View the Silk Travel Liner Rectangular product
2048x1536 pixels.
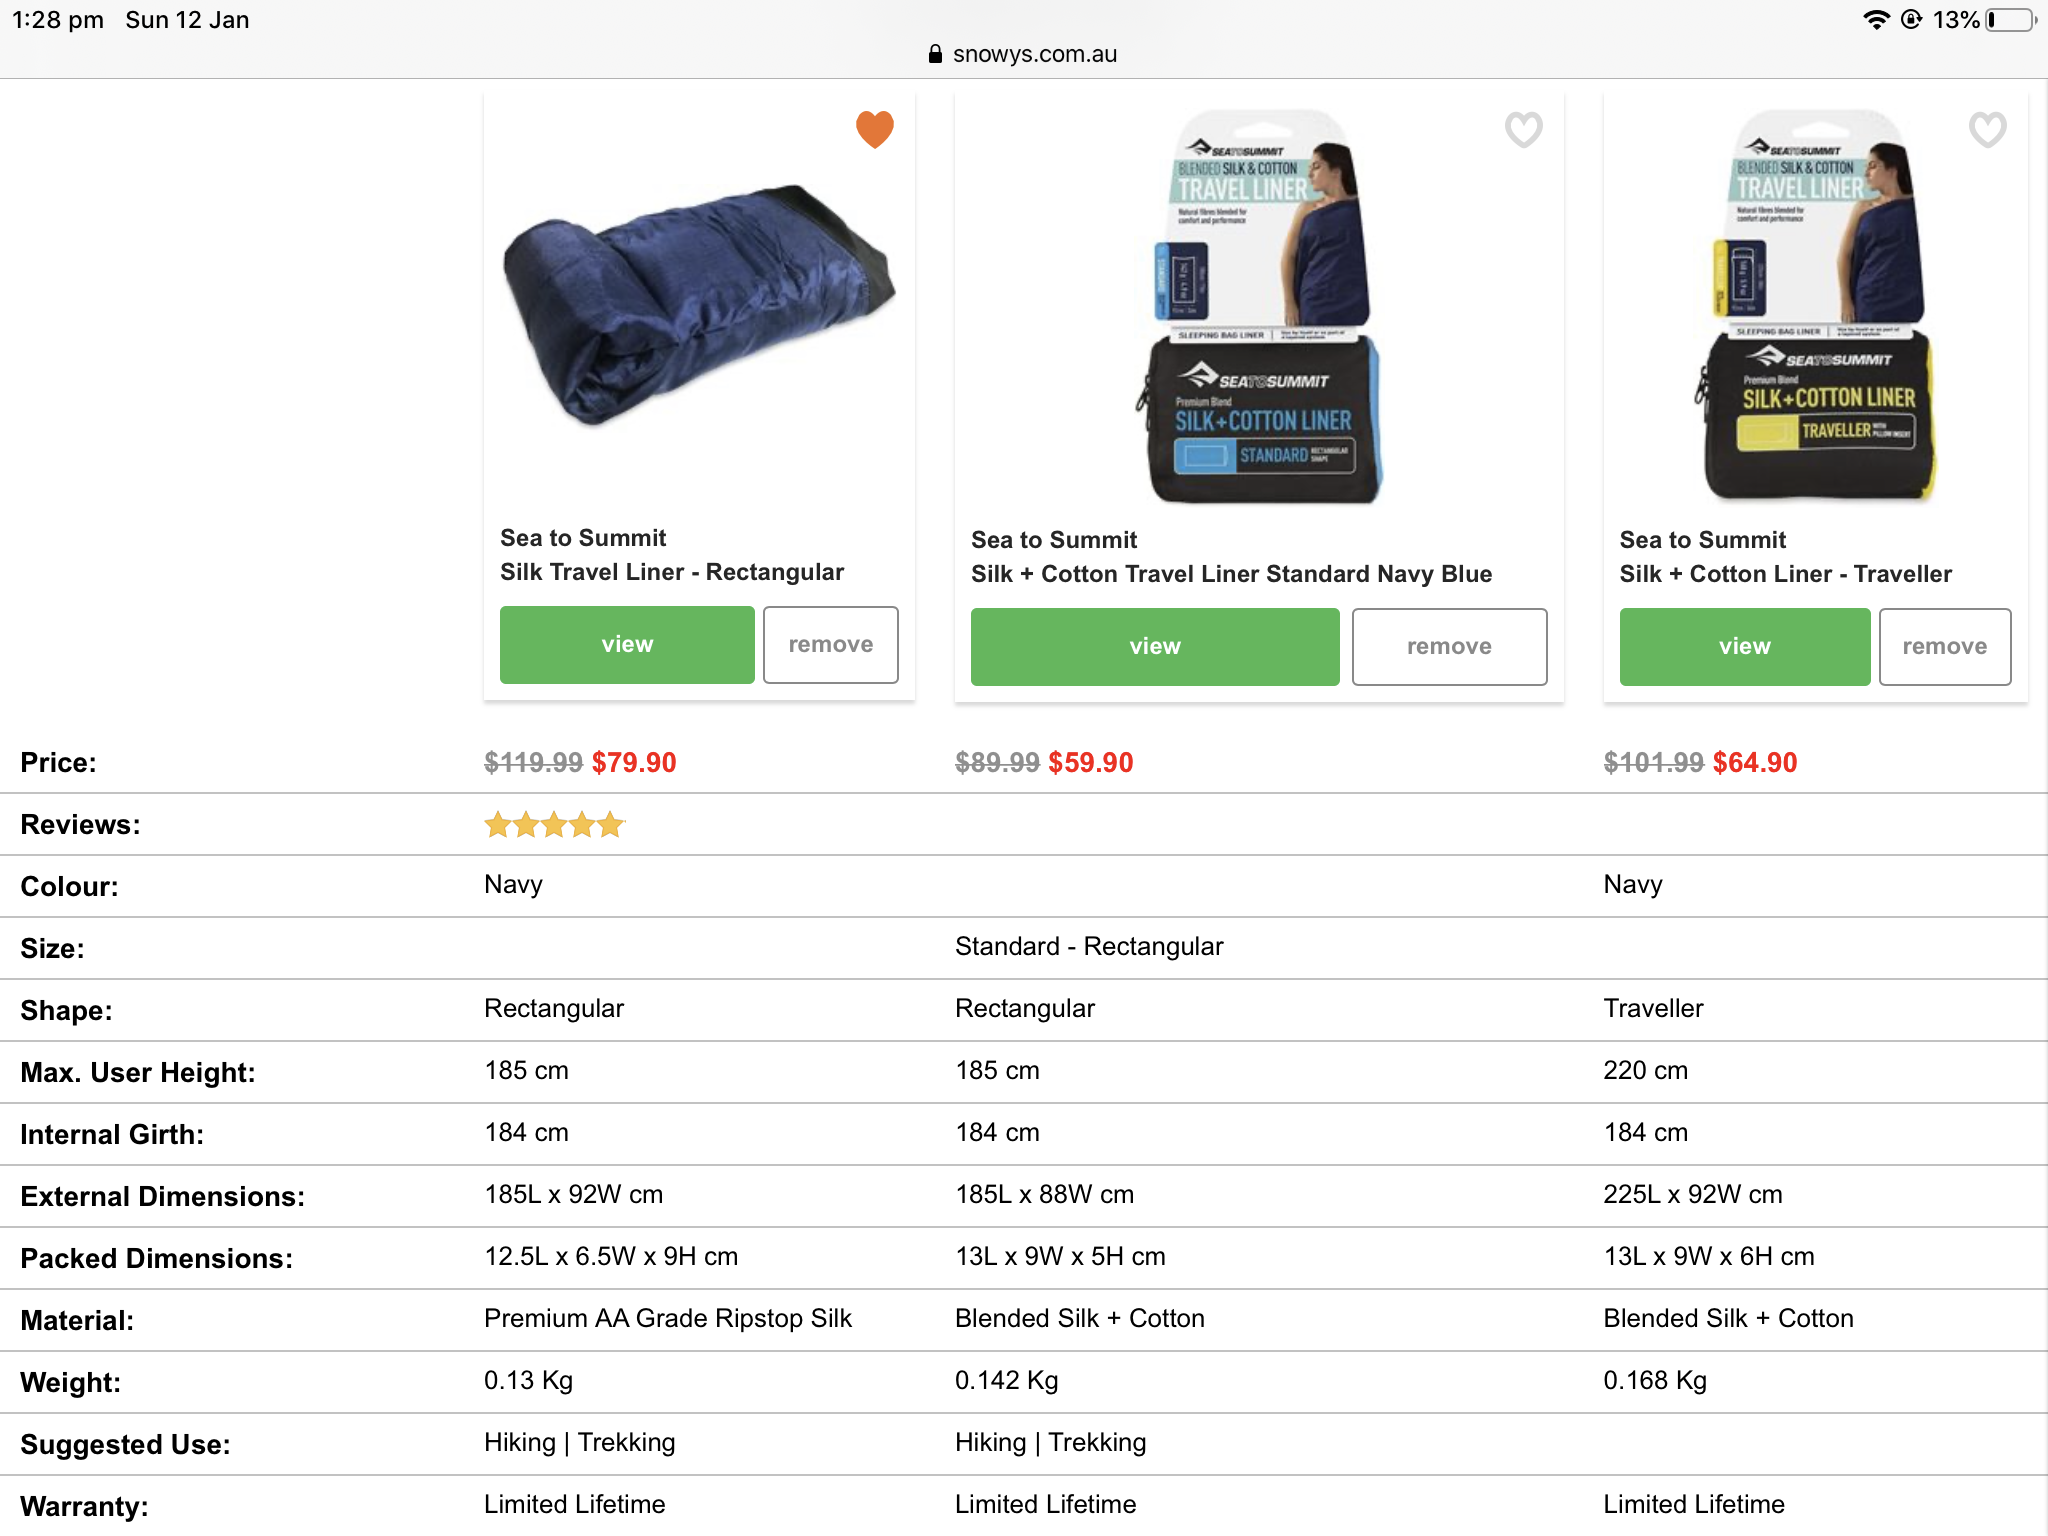[627, 645]
